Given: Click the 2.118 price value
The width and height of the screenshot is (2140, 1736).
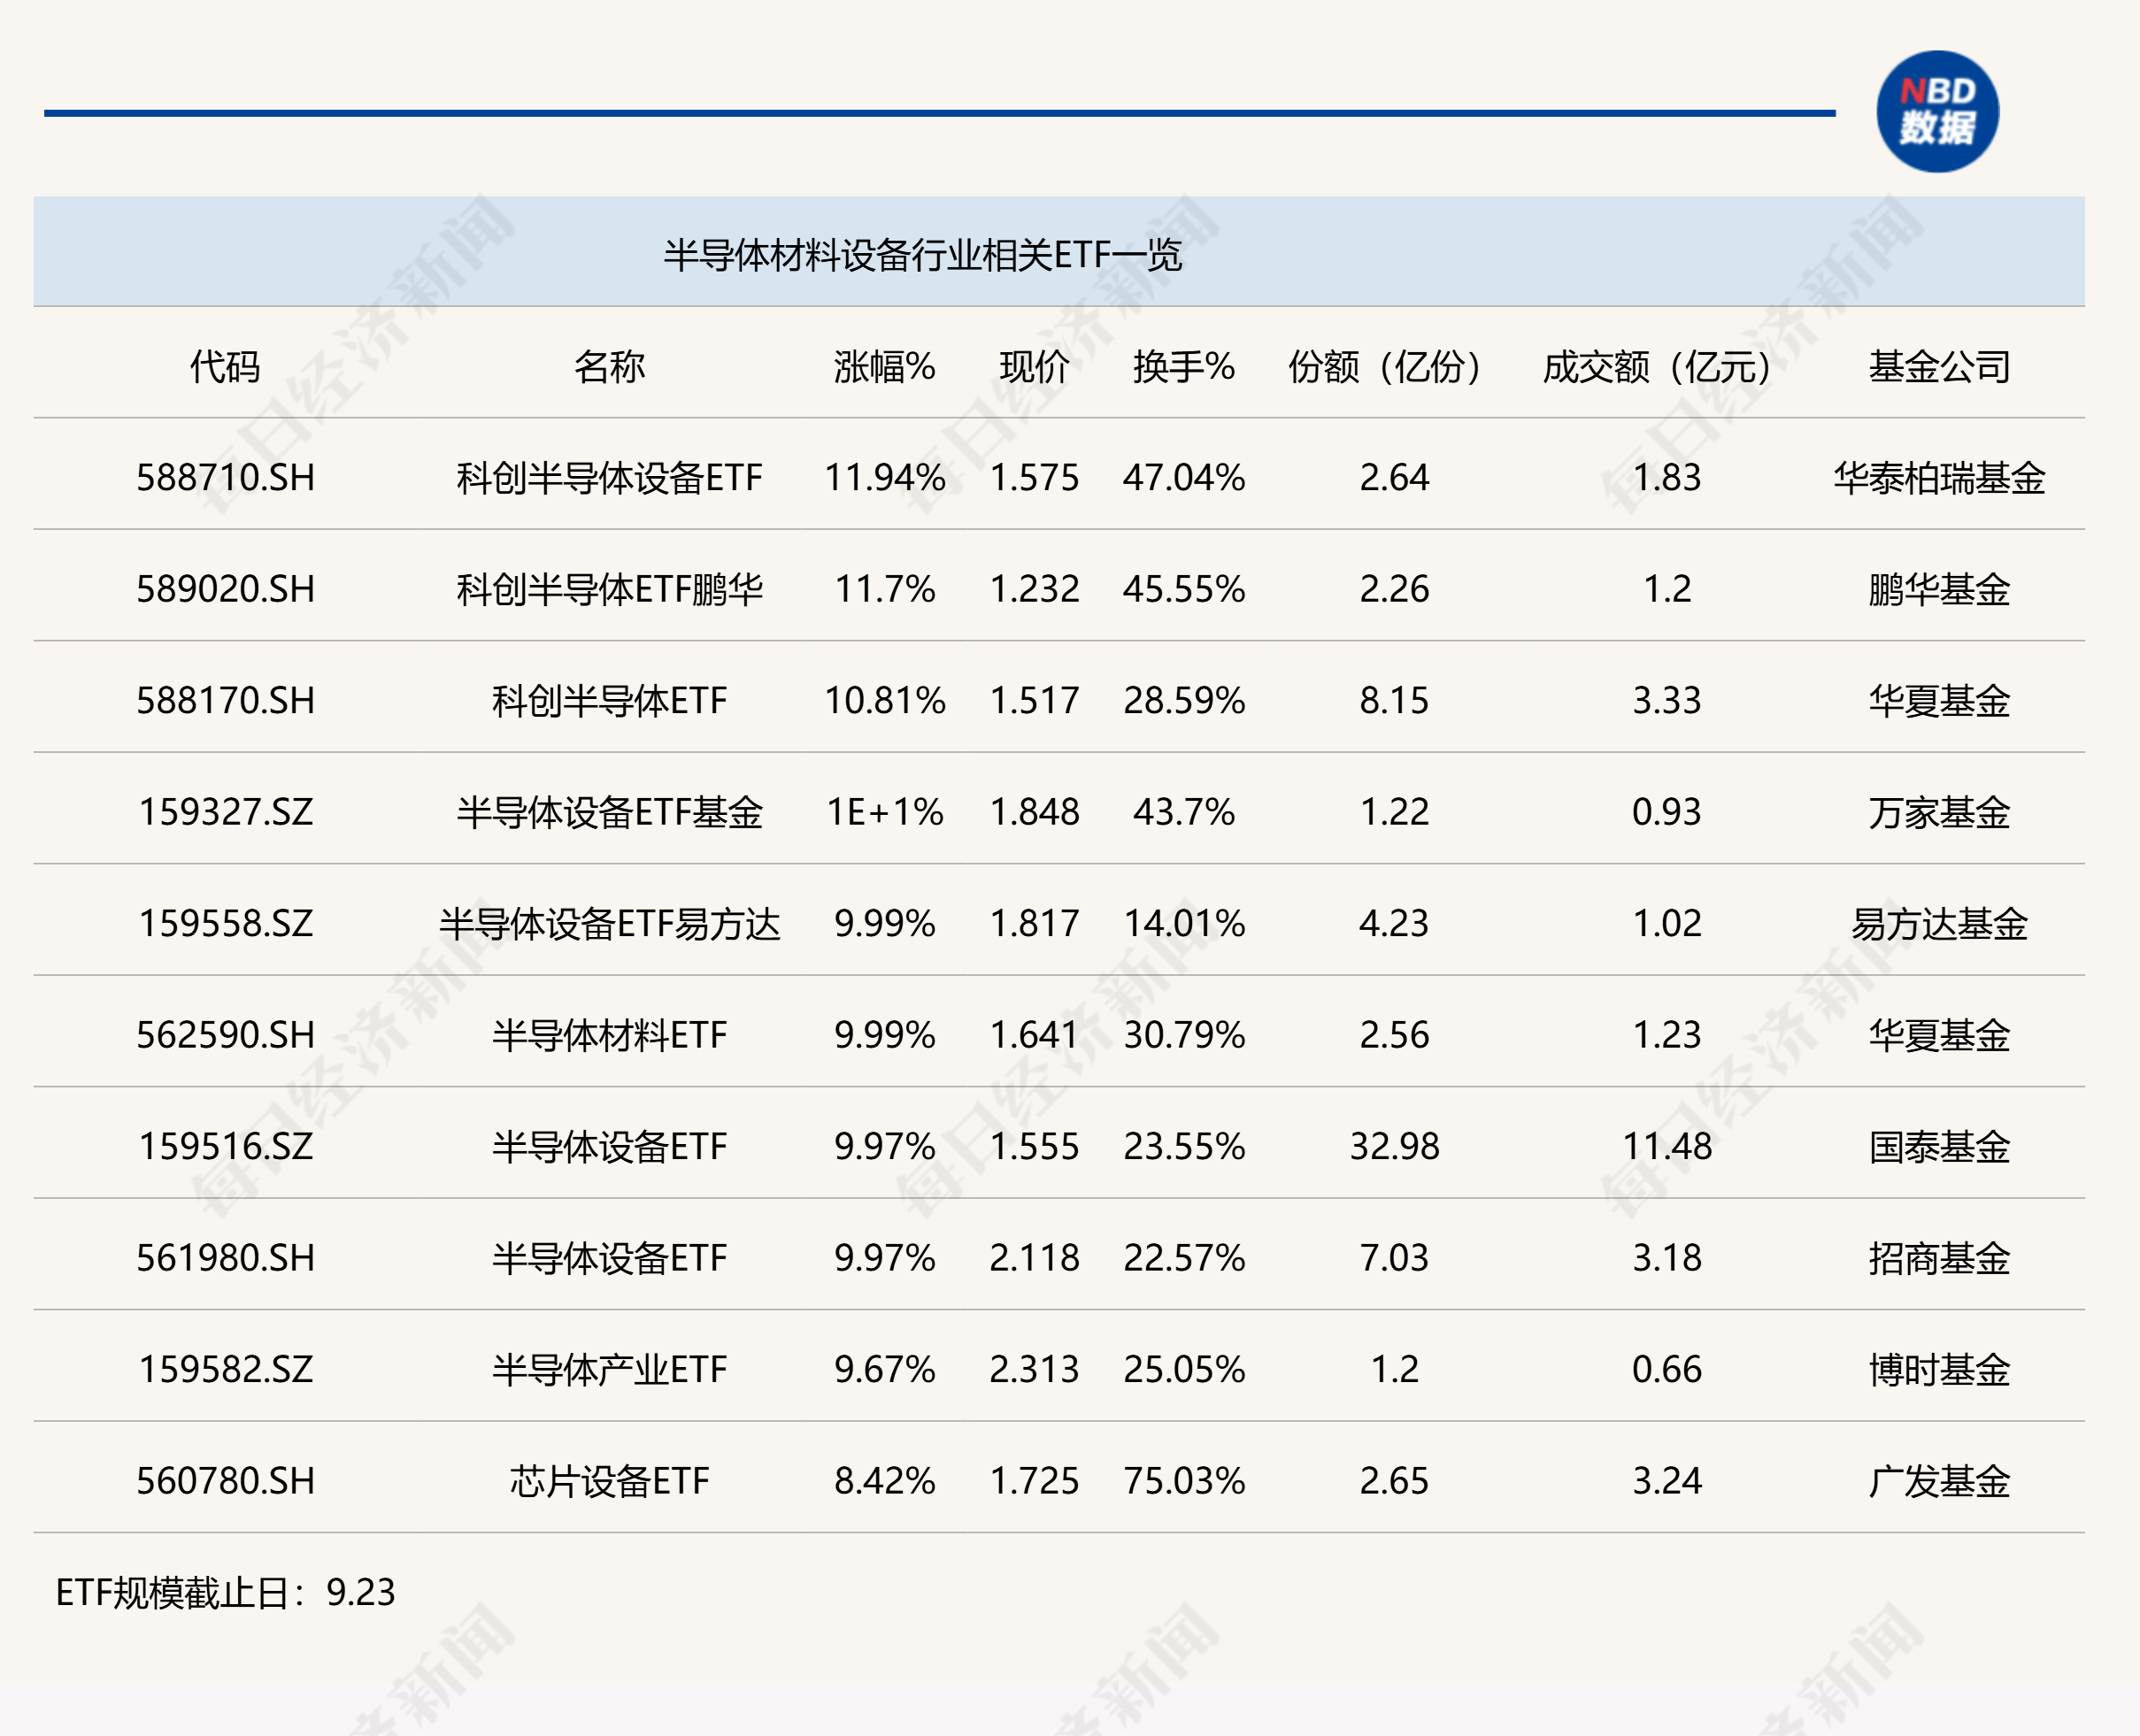Looking at the screenshot, I should coord(1034,1258).
